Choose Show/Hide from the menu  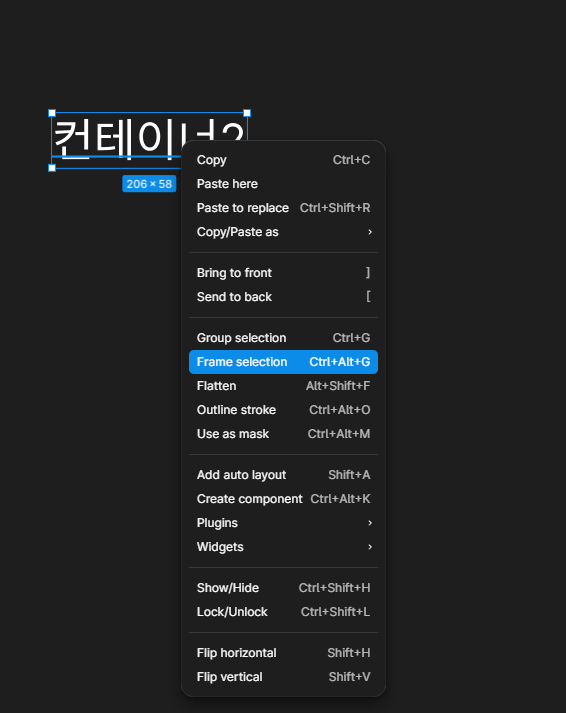click(283, 588)
